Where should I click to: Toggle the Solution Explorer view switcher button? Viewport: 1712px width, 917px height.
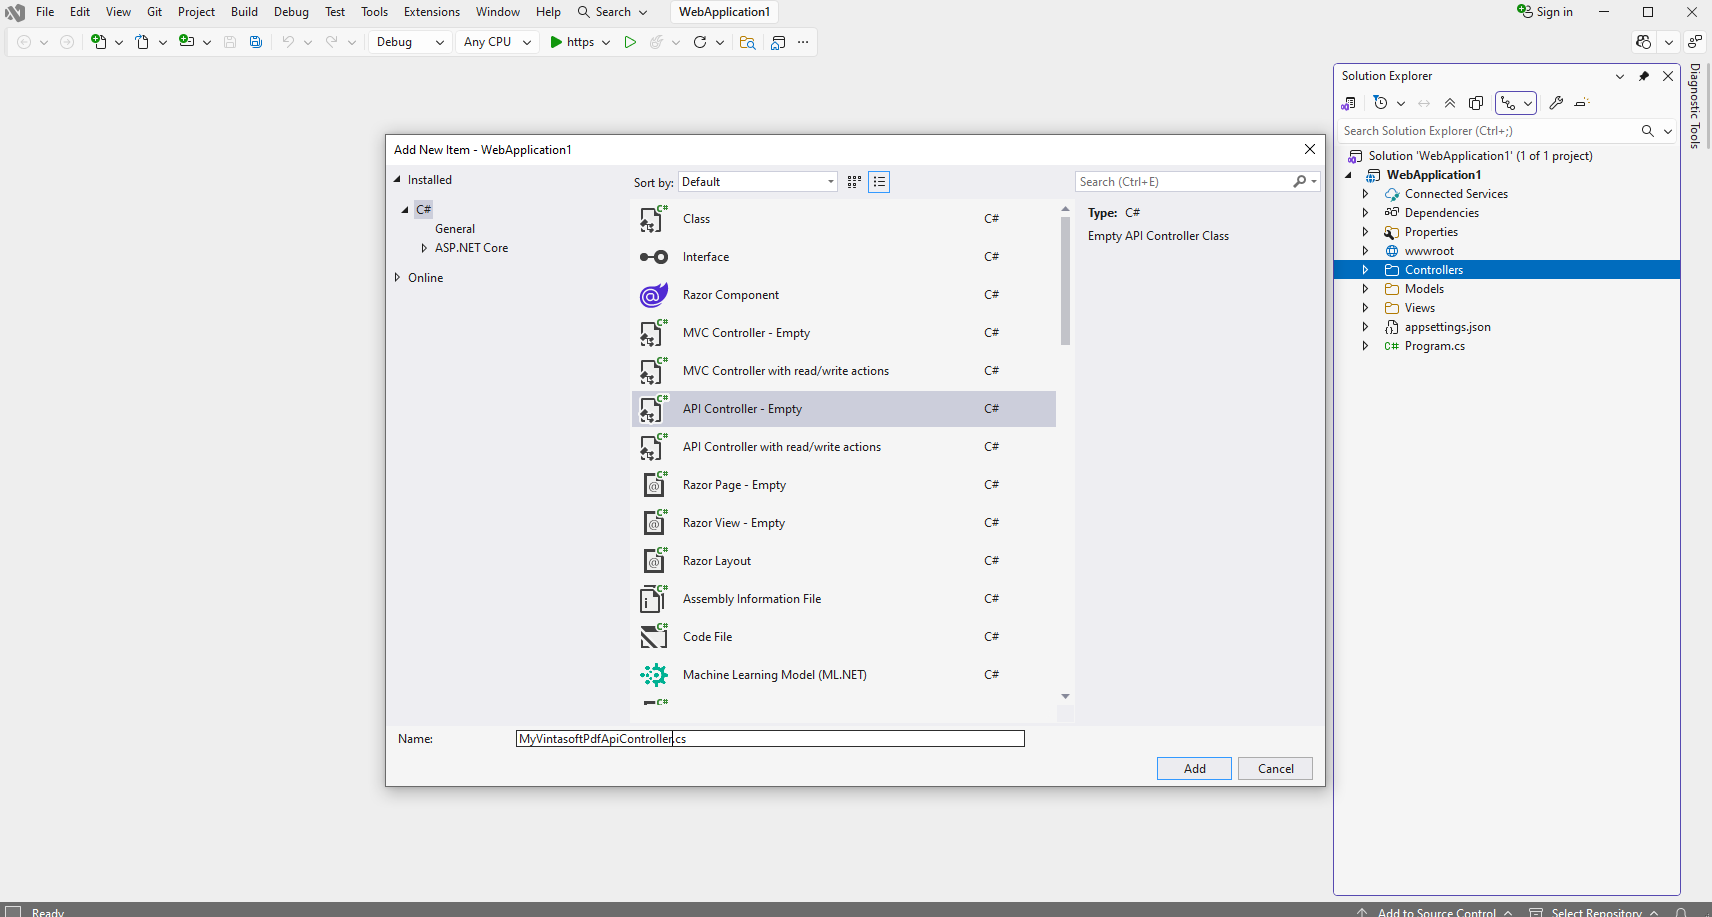tap(1348, 103)
